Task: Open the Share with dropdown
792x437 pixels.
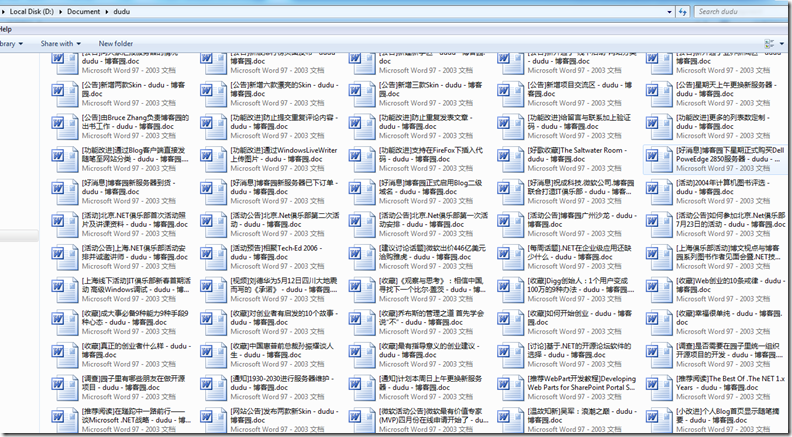Action: pyautogui.click(x=61, y=44)
